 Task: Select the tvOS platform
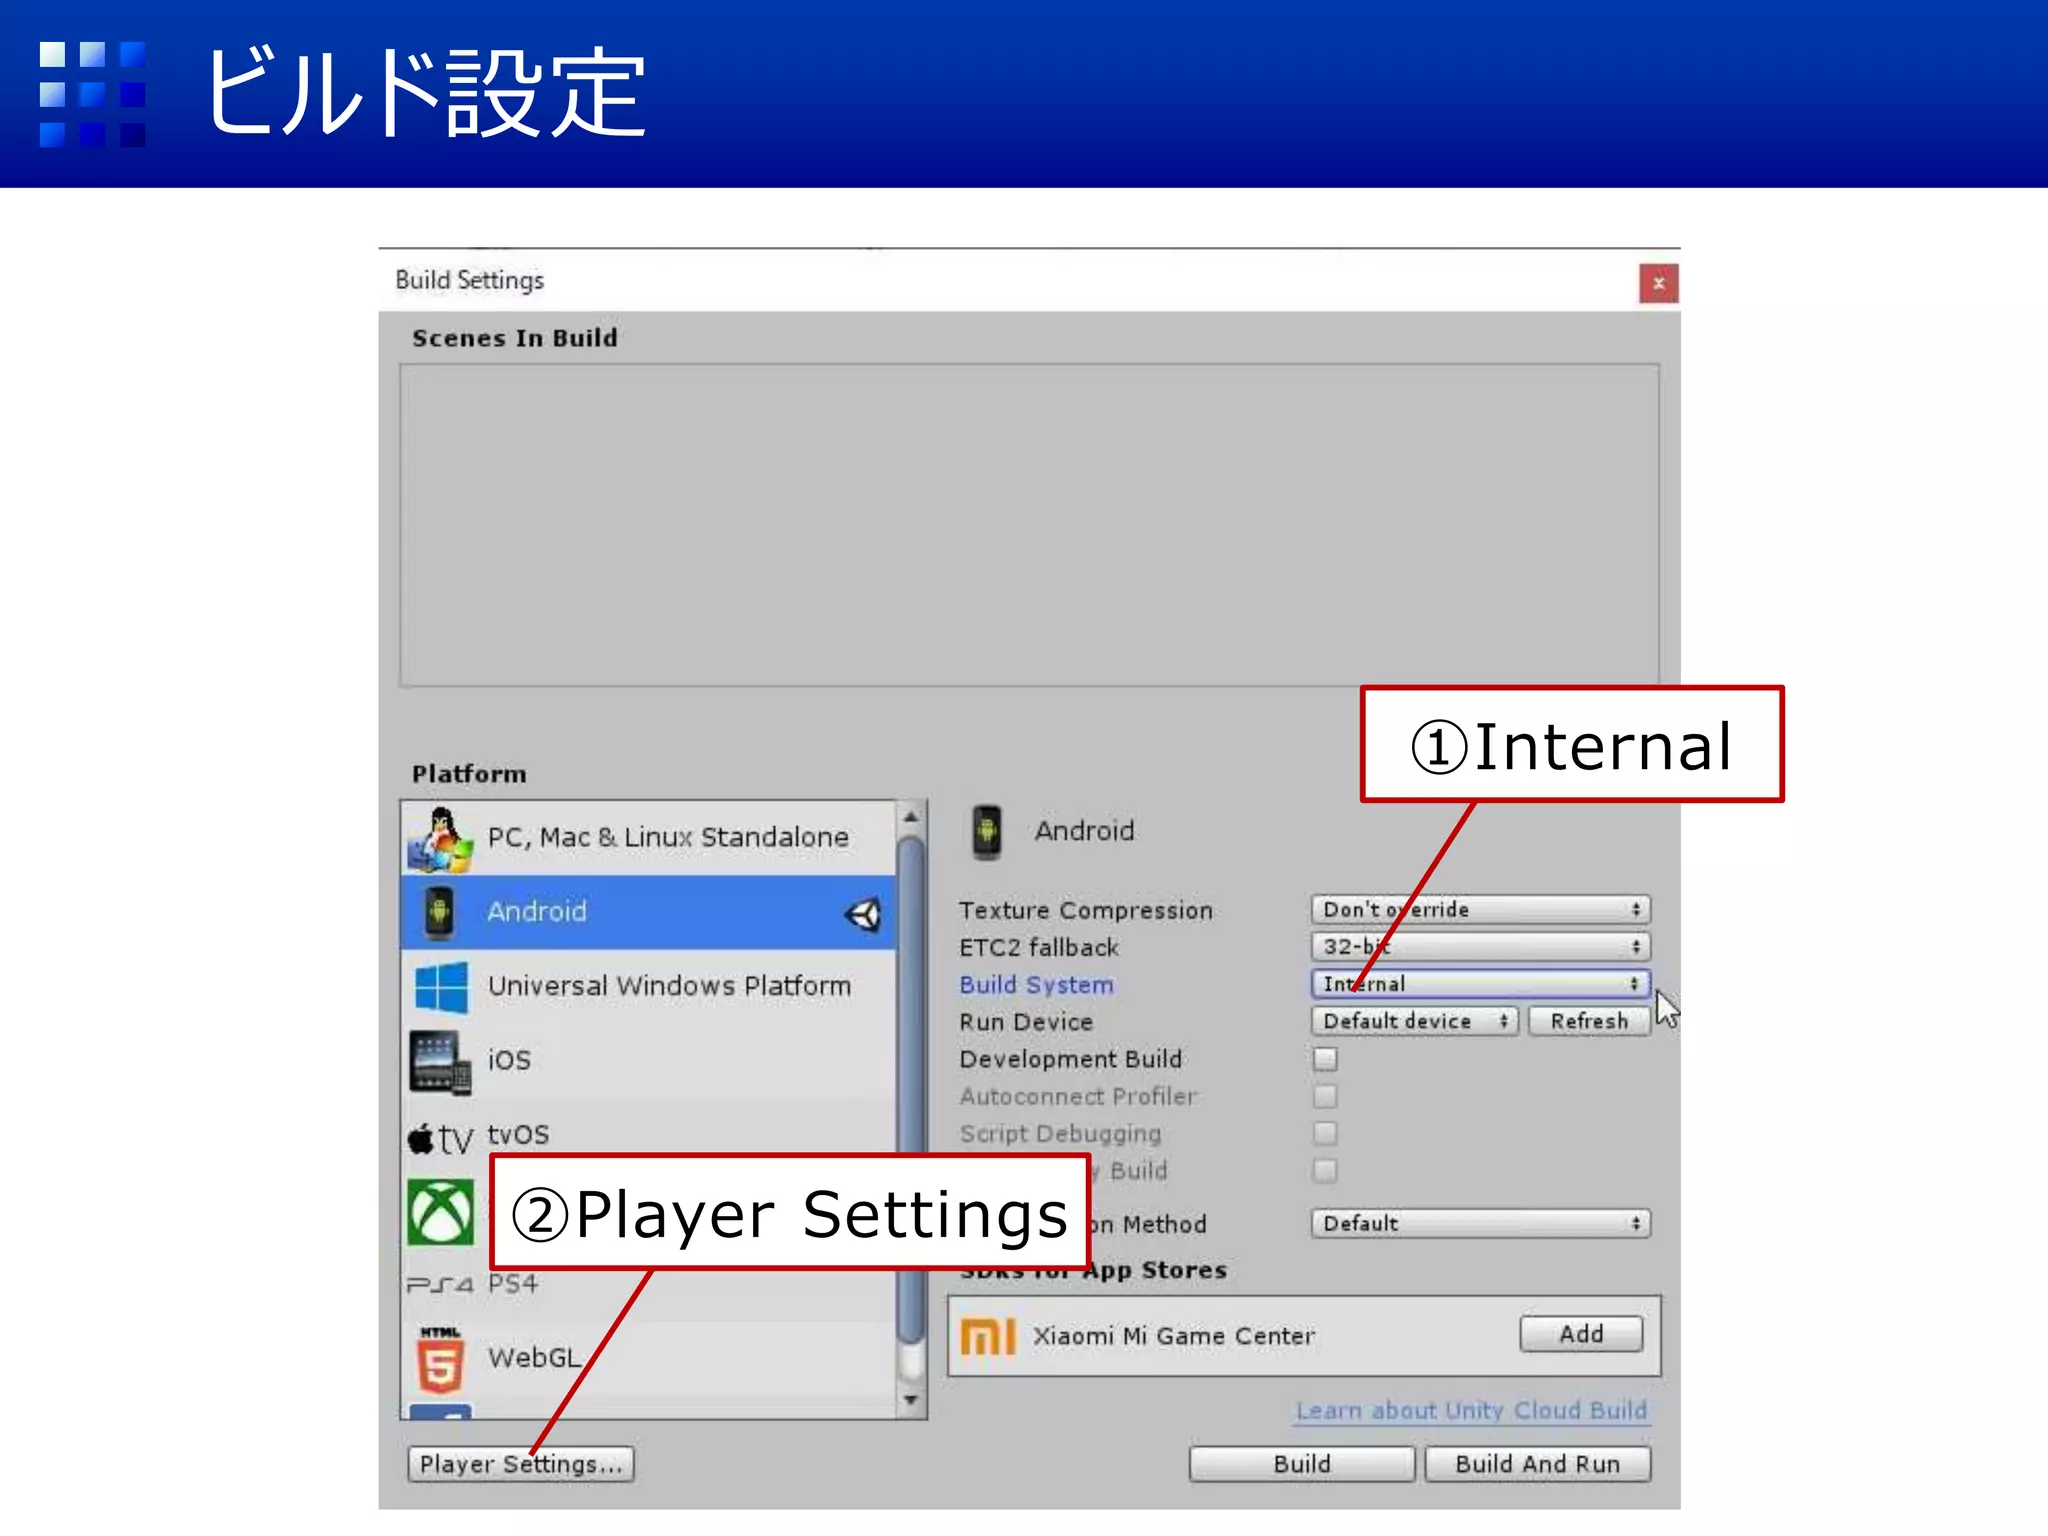tap(649, 1136)
